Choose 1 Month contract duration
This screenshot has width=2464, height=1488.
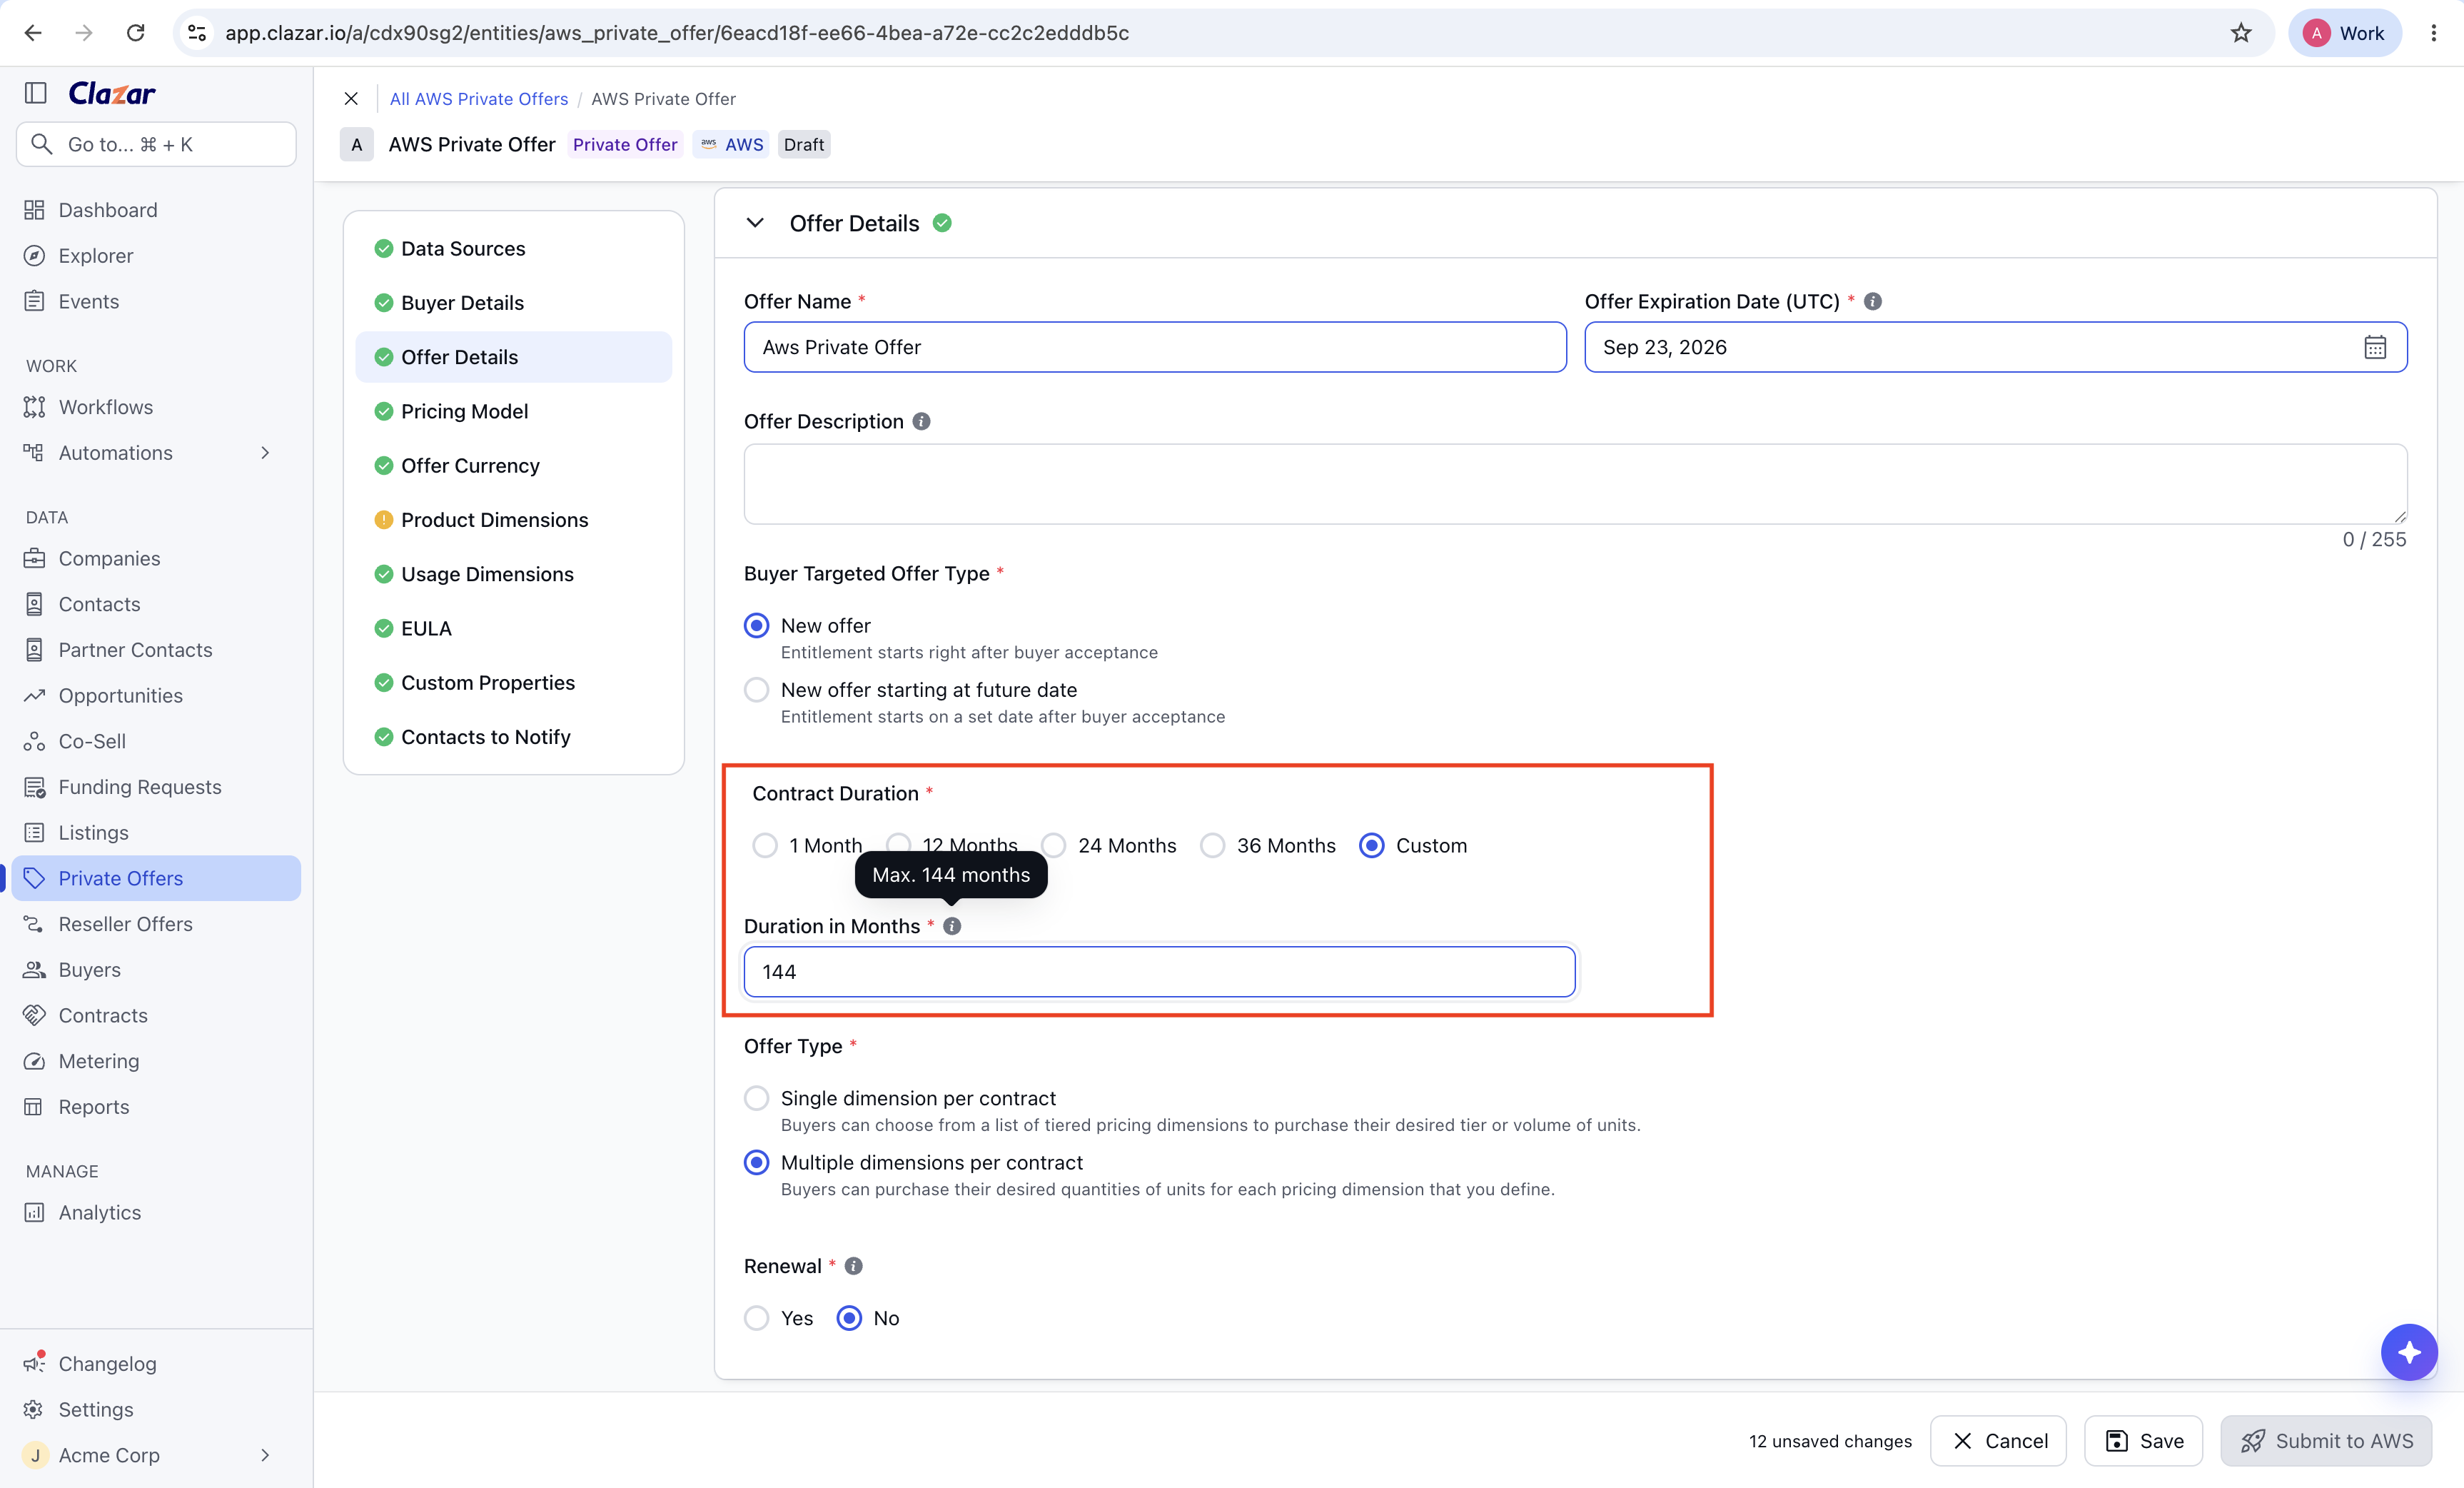765,846
